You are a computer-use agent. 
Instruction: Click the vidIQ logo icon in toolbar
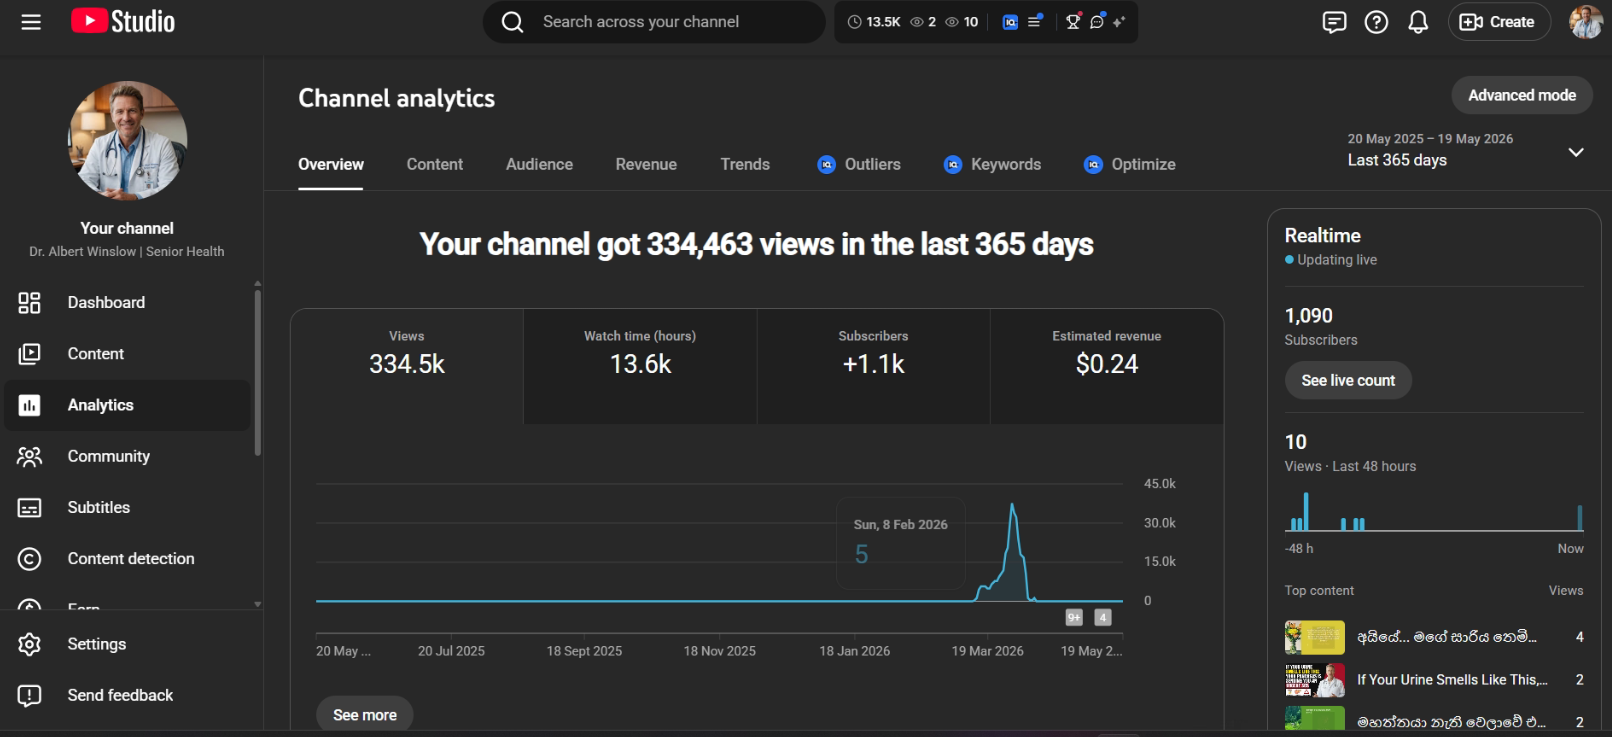coord(1010,22)
